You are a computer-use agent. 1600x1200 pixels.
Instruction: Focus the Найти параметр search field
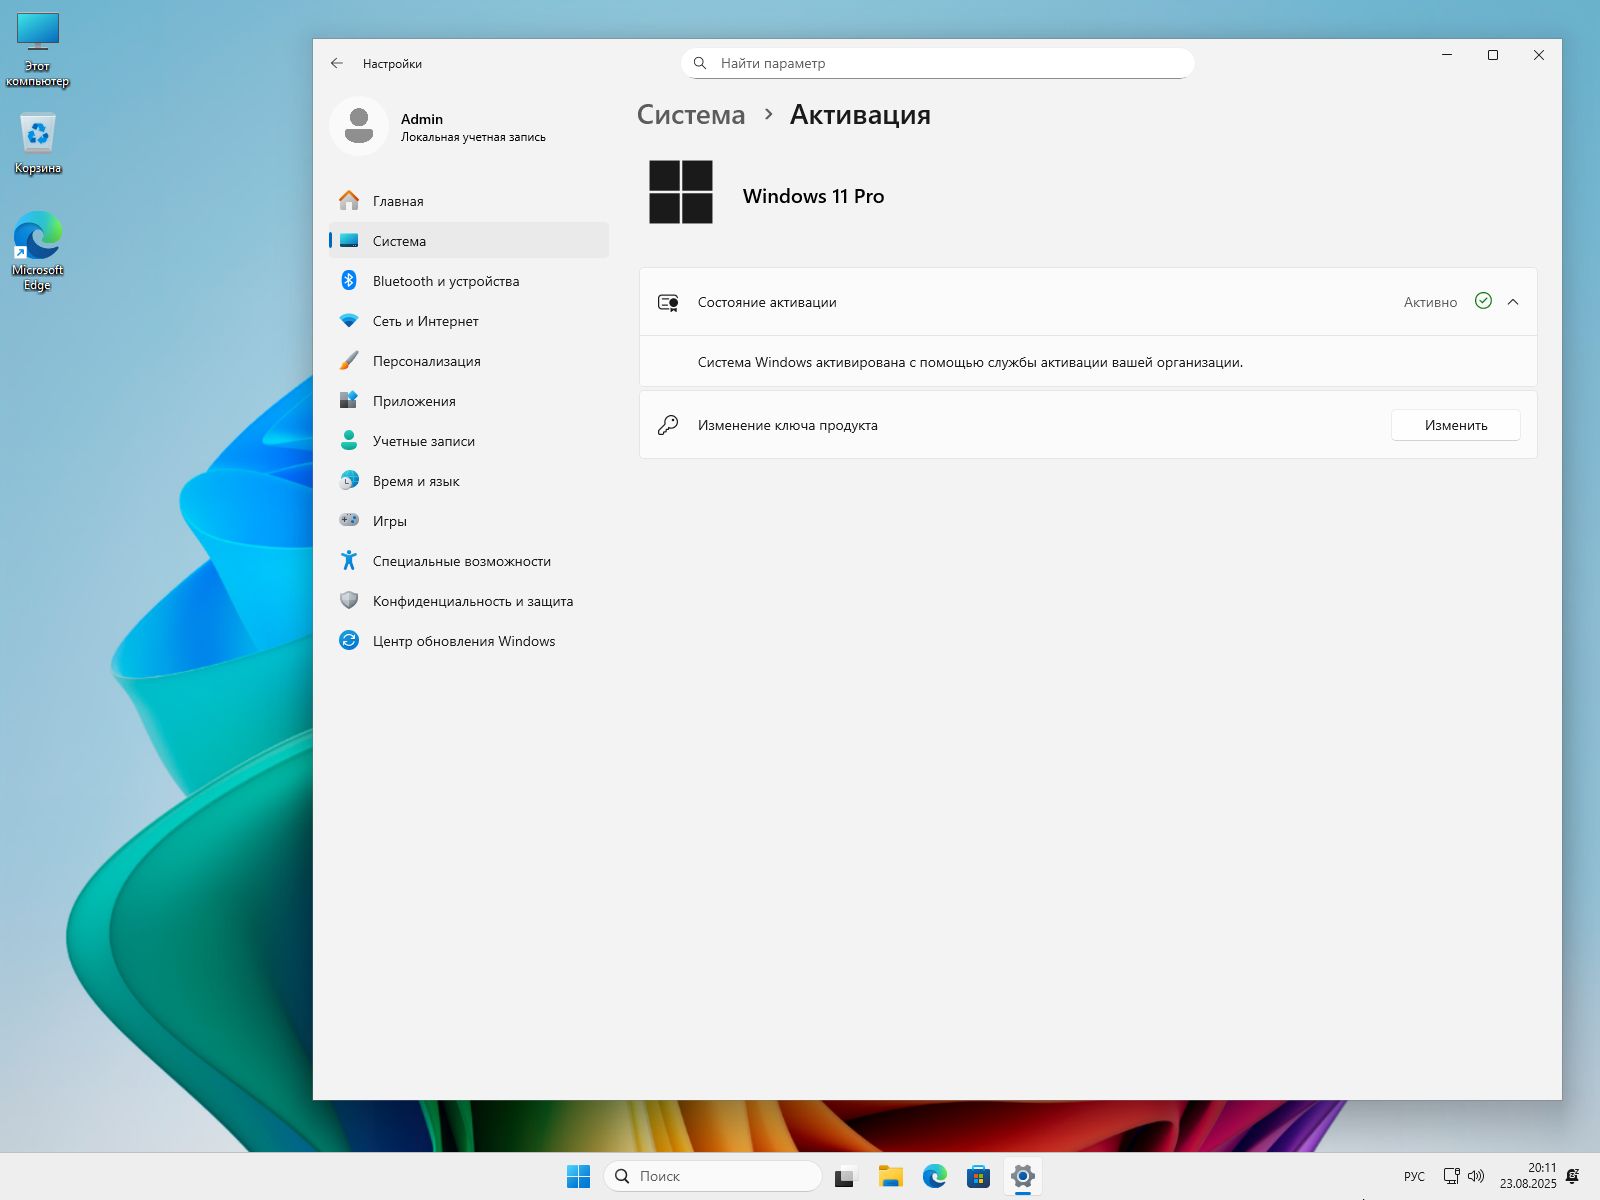click(938, 63)
